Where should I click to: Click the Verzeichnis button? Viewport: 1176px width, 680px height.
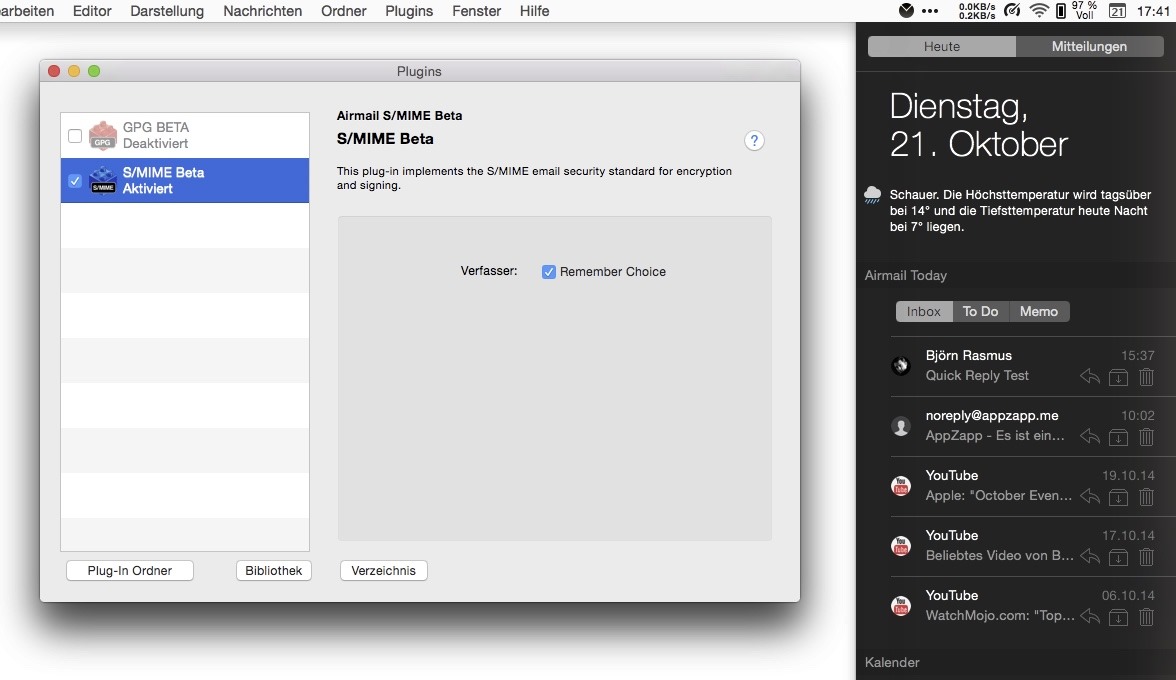384,571
